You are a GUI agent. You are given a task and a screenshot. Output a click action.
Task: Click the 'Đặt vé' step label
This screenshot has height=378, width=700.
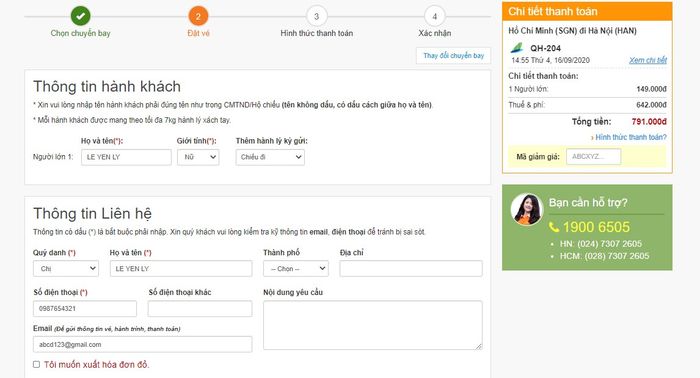point(198,33)
